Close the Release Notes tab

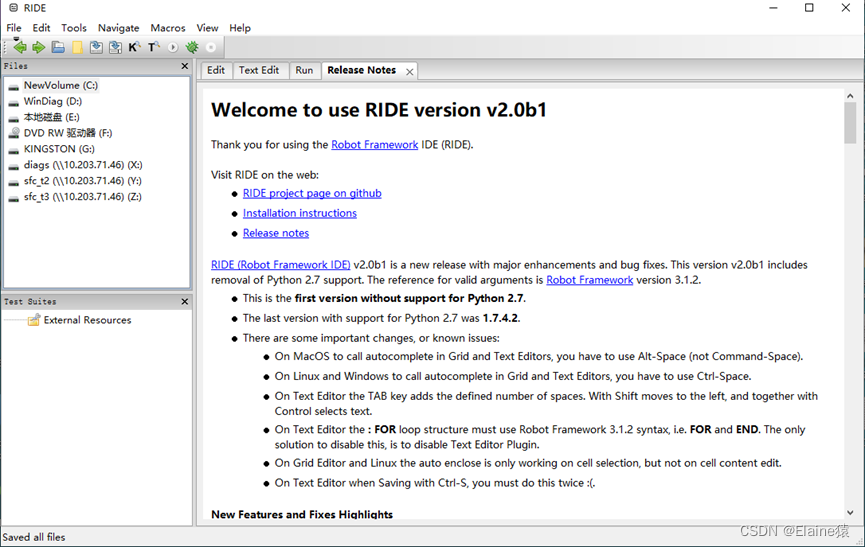click(x=409, y=72)
